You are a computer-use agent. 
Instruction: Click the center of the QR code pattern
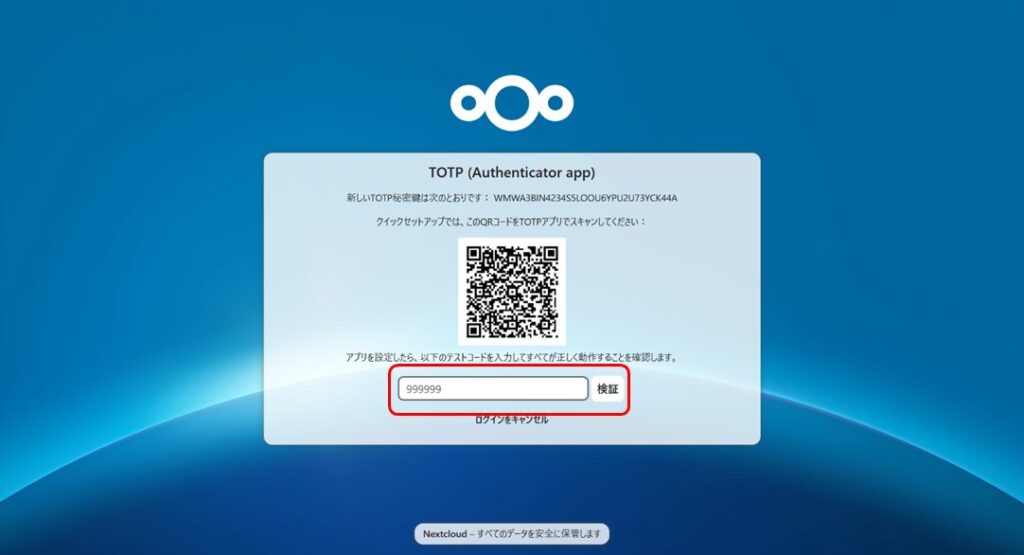click(x=512, y=292)
